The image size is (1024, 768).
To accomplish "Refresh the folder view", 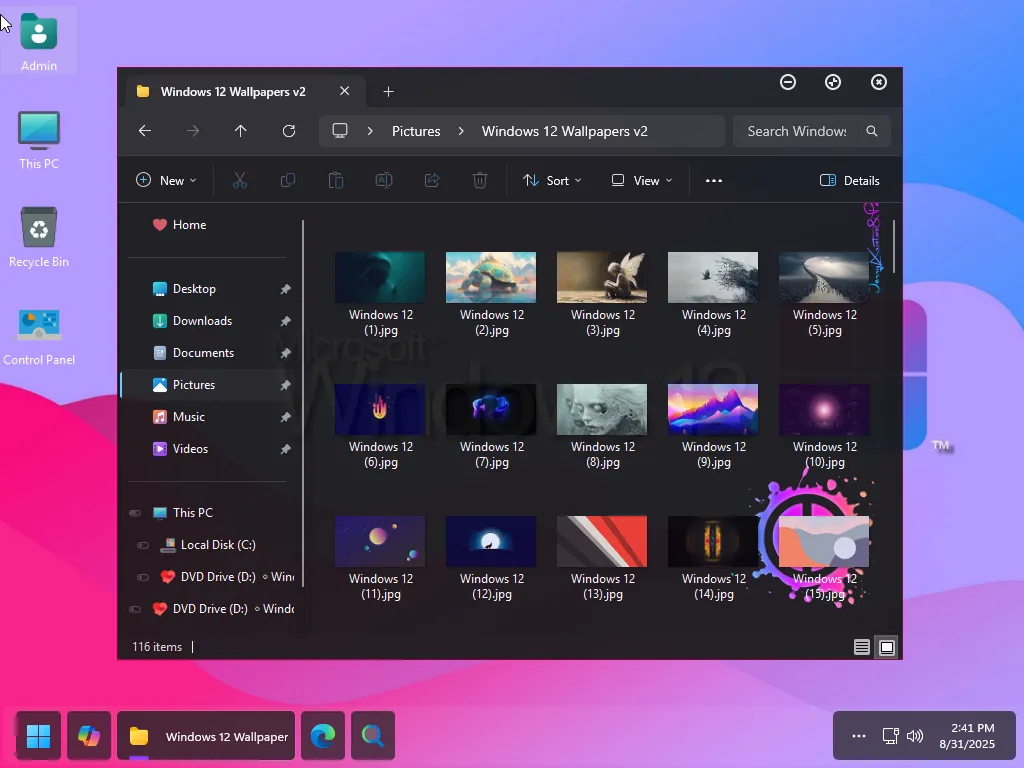I will (289, 131).
